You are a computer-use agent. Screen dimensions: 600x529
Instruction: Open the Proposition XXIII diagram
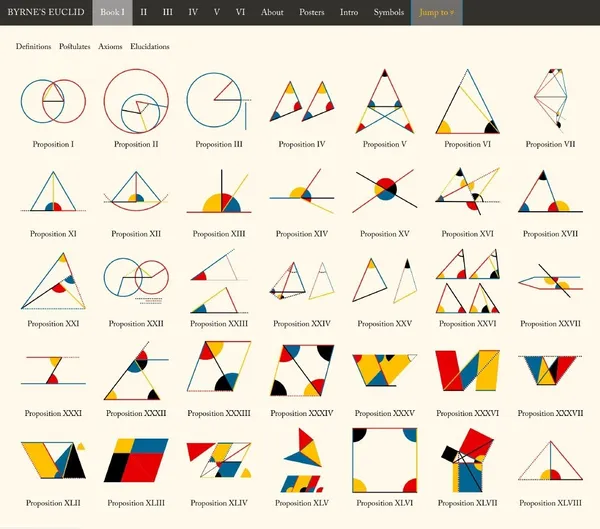tap(219, 281)
